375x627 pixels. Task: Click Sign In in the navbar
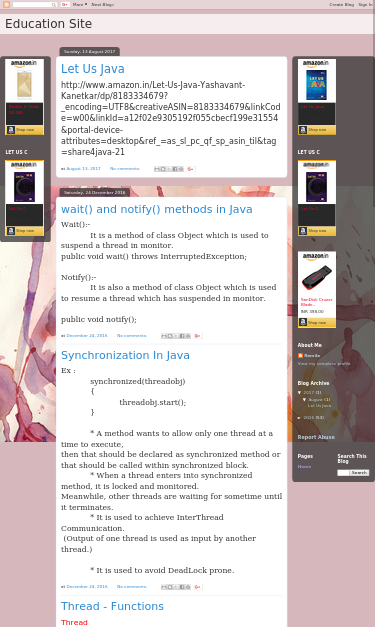(365, 4)
